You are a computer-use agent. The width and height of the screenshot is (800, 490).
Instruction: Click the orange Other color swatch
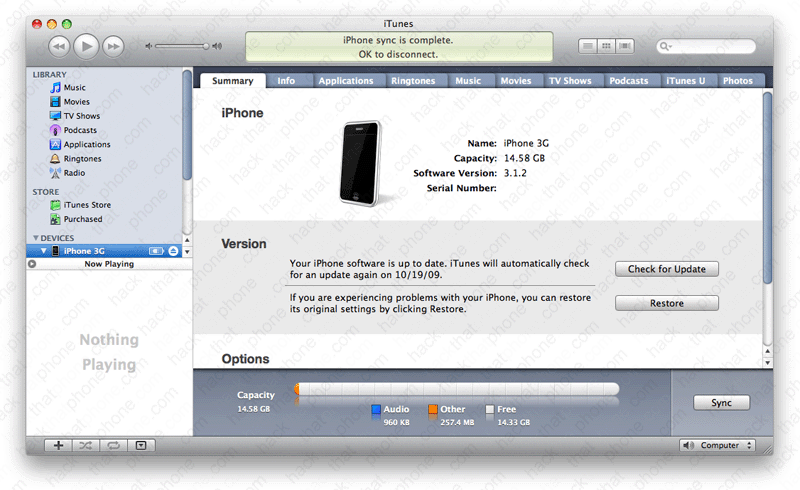pos(433,409)
